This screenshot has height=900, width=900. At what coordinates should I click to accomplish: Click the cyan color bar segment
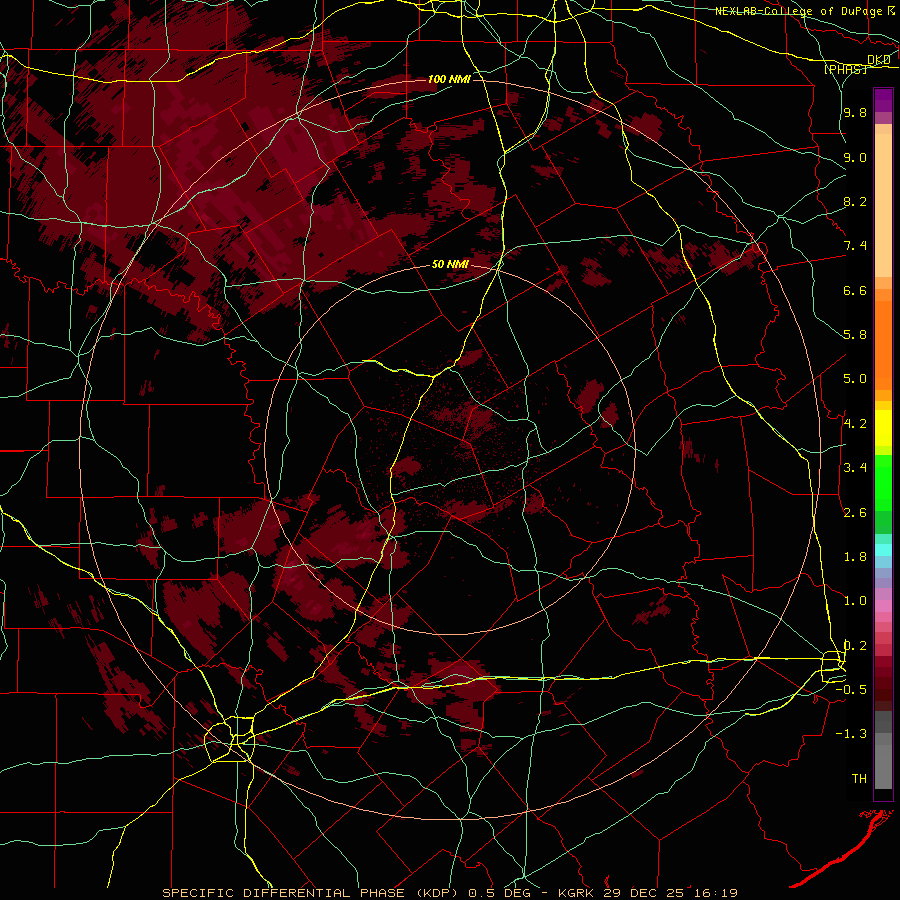[x=883, y=550]
